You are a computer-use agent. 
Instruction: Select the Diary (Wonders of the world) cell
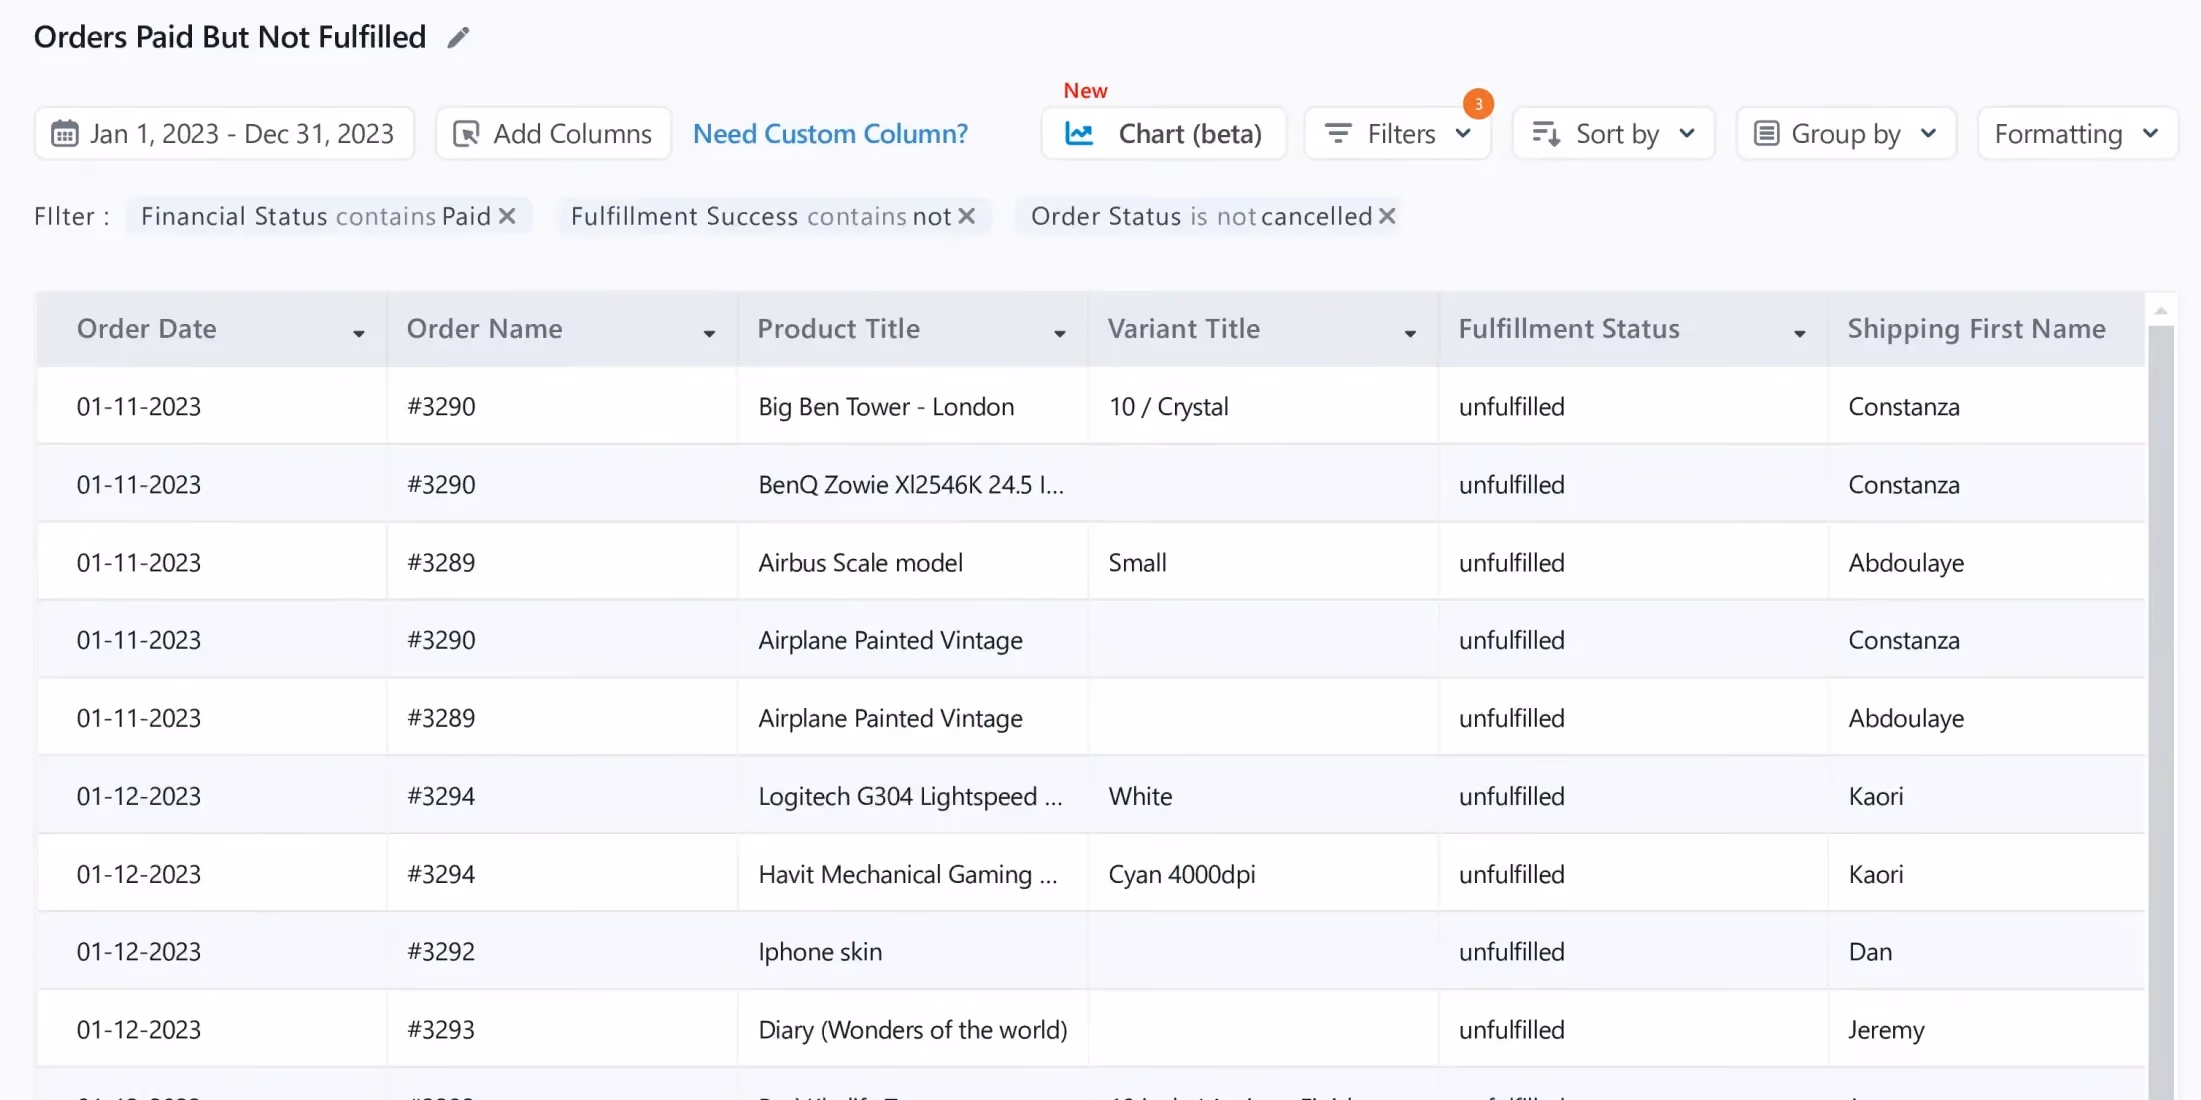pyautogui.click(x=913, y=1030)
